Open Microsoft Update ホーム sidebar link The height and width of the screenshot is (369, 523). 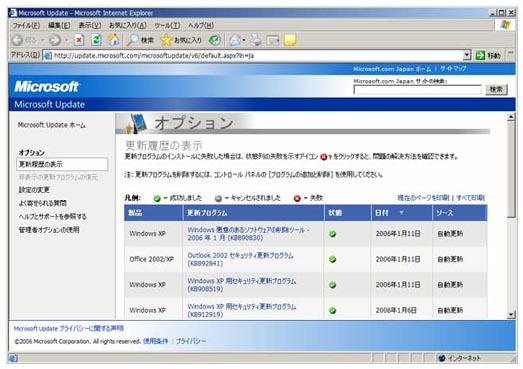[52, 125]
